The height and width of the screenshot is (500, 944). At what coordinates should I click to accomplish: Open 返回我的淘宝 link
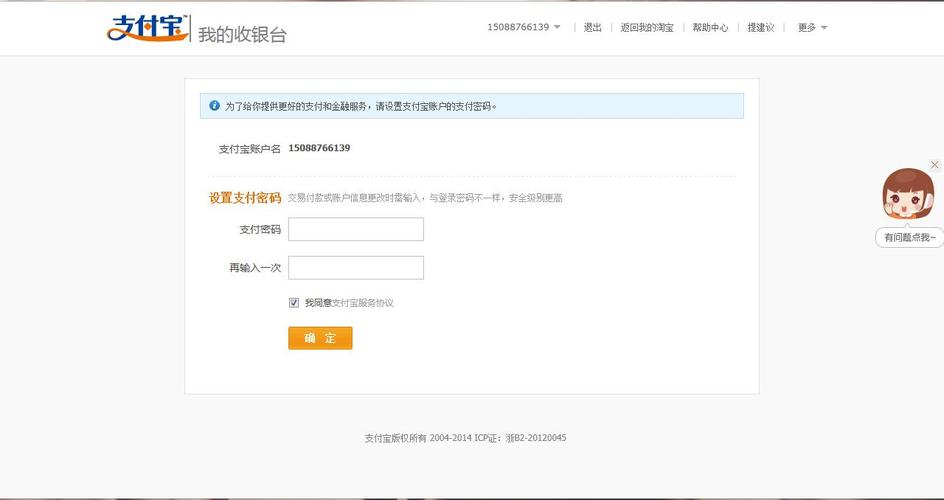point(647,28)
